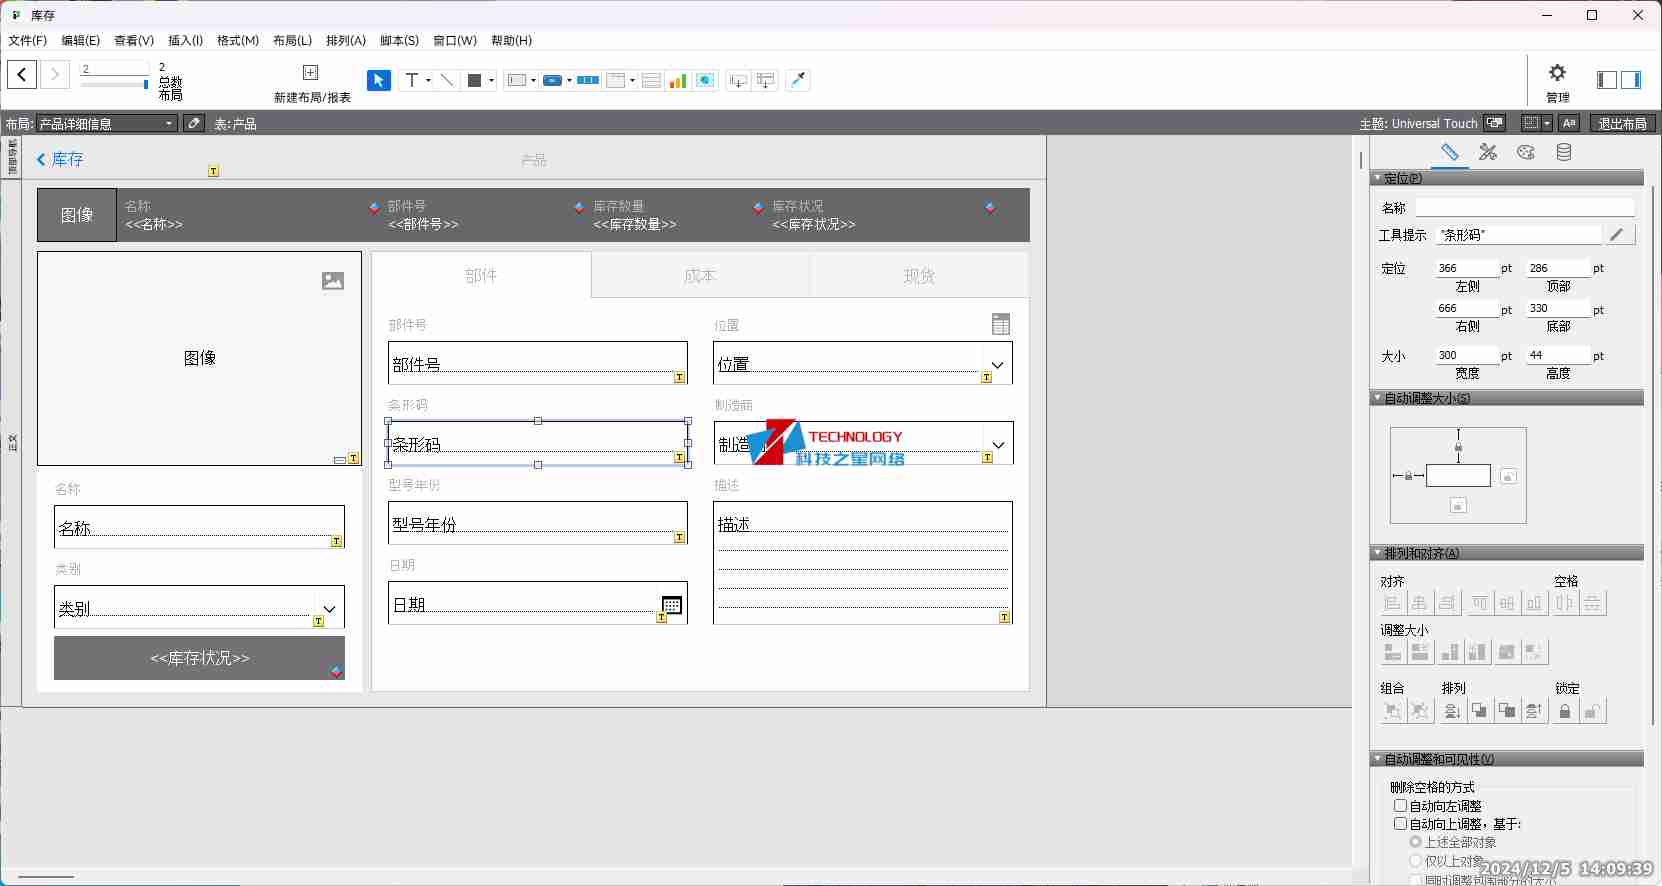Click New Layout/Report (新建布局/报表) icon
Screen dimensions: 1662x886
(x=311, y=72)
